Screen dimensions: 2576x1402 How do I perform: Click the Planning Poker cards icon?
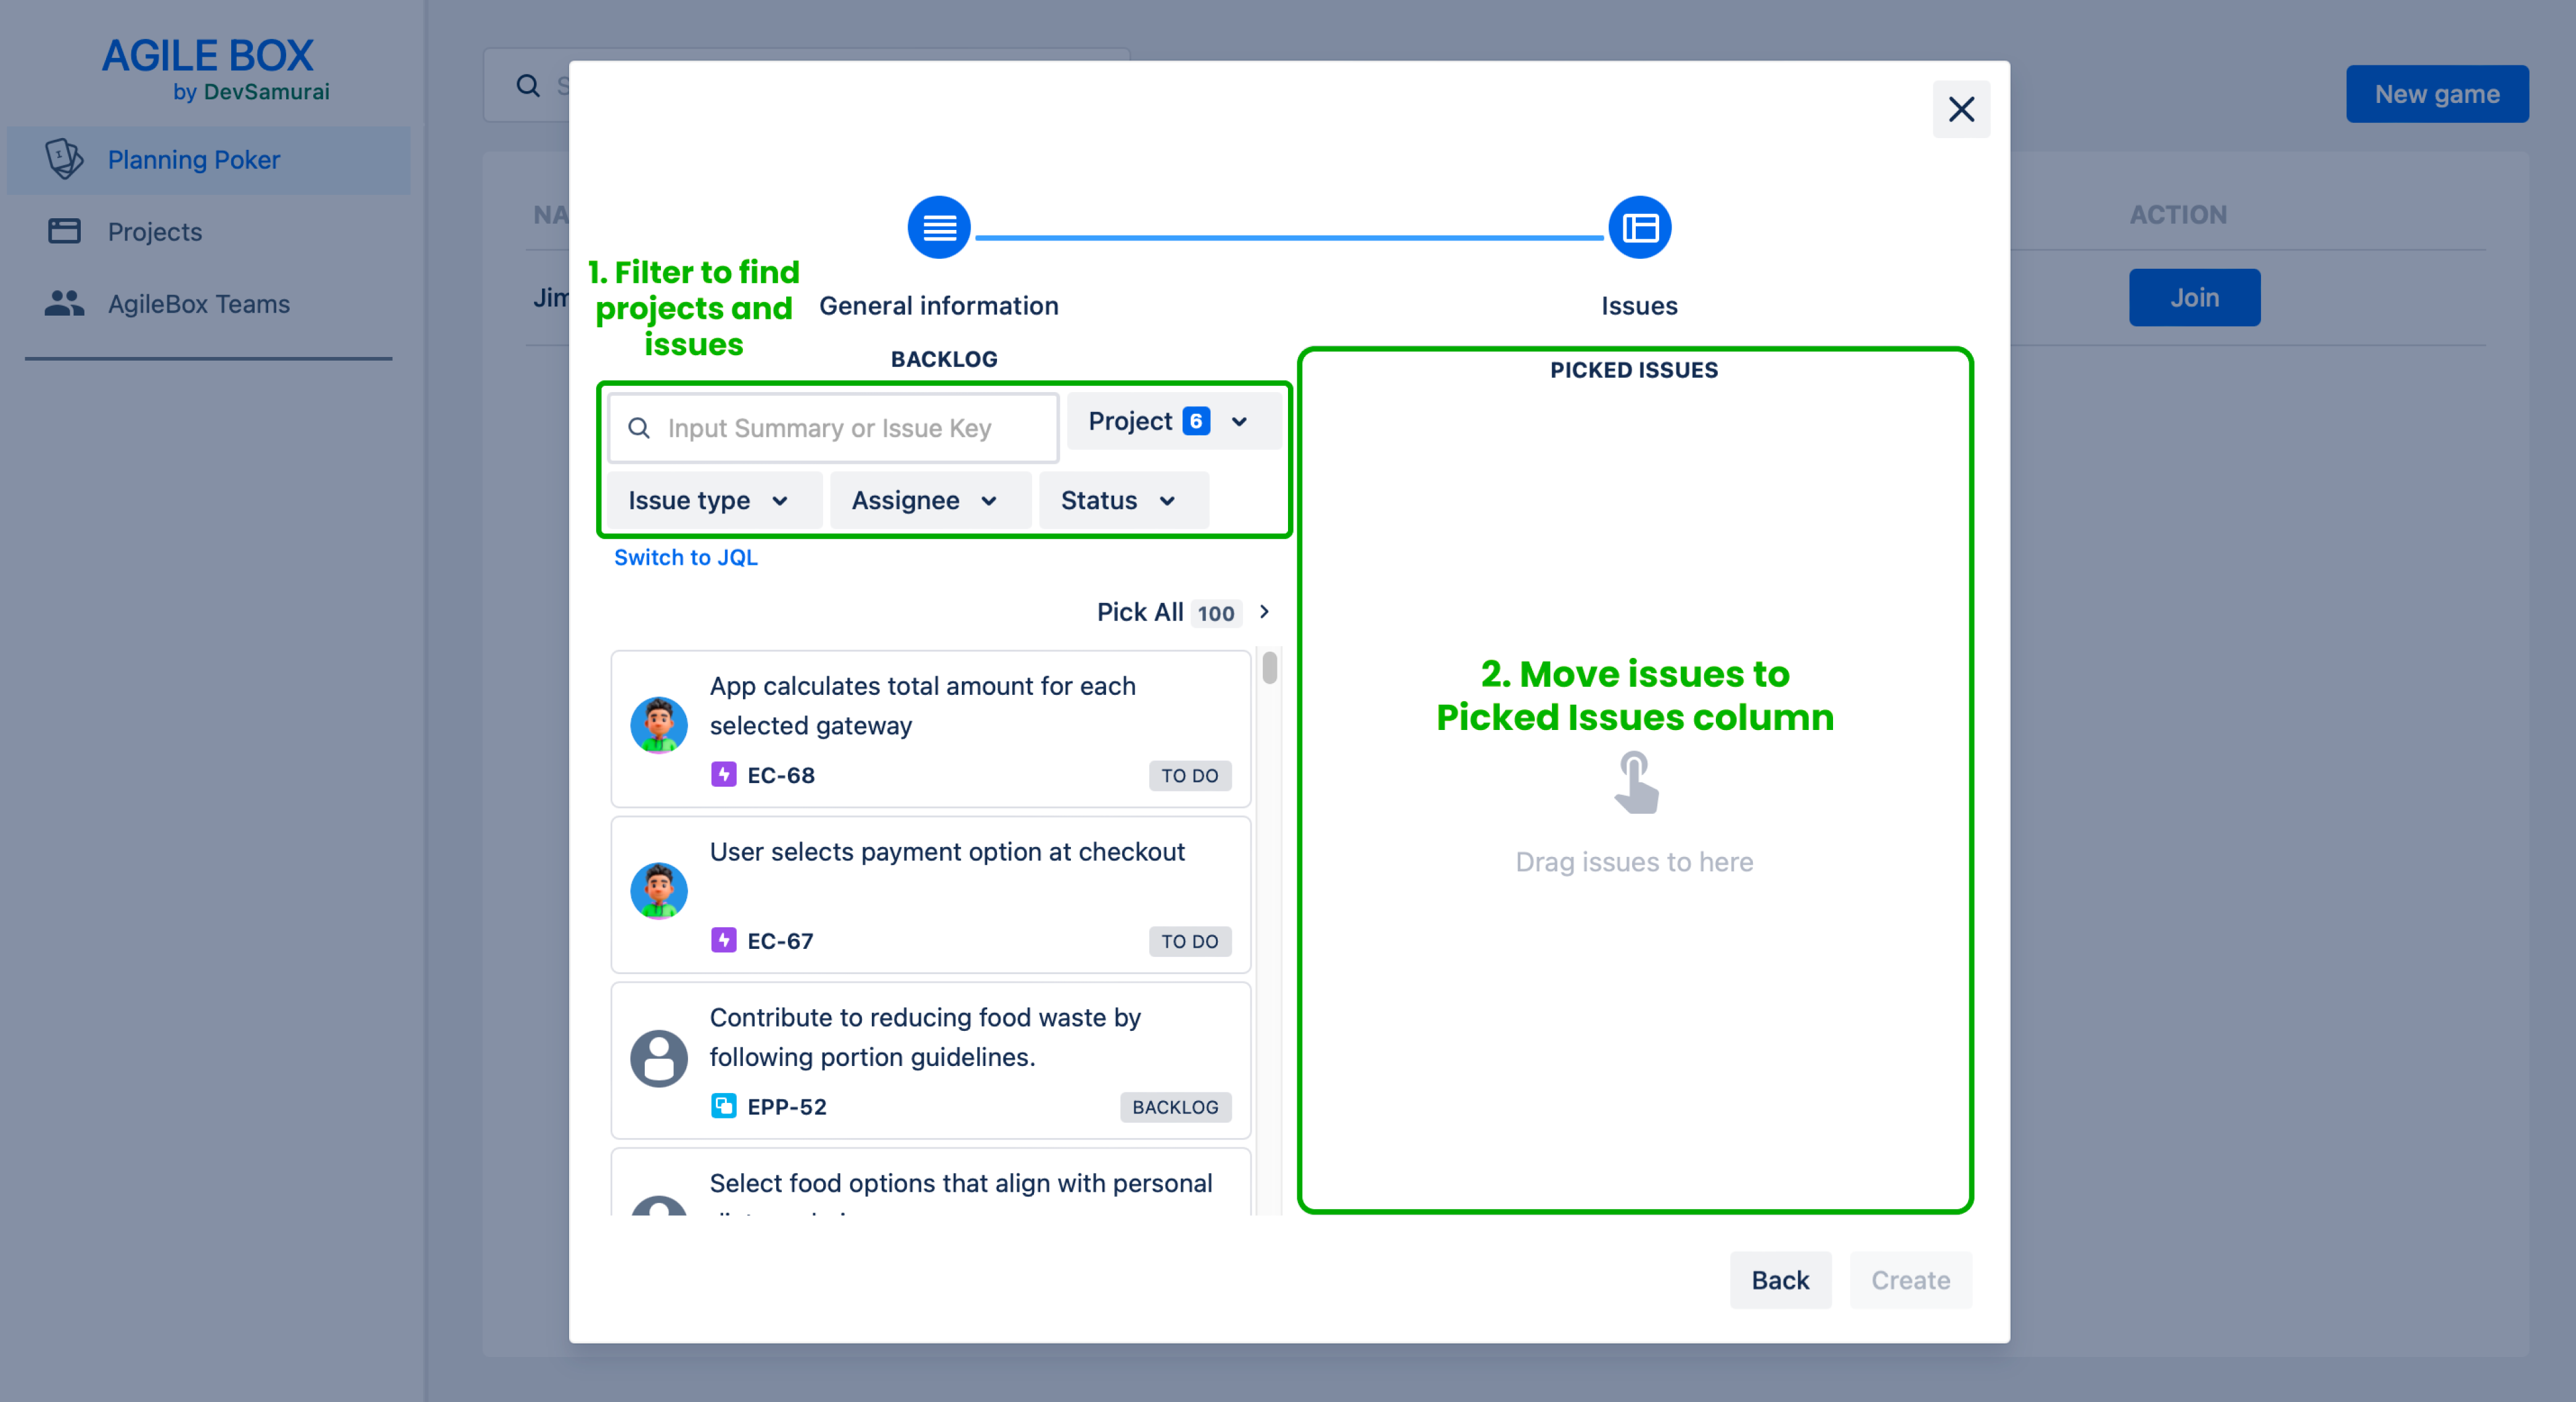(x=64, y=159)
